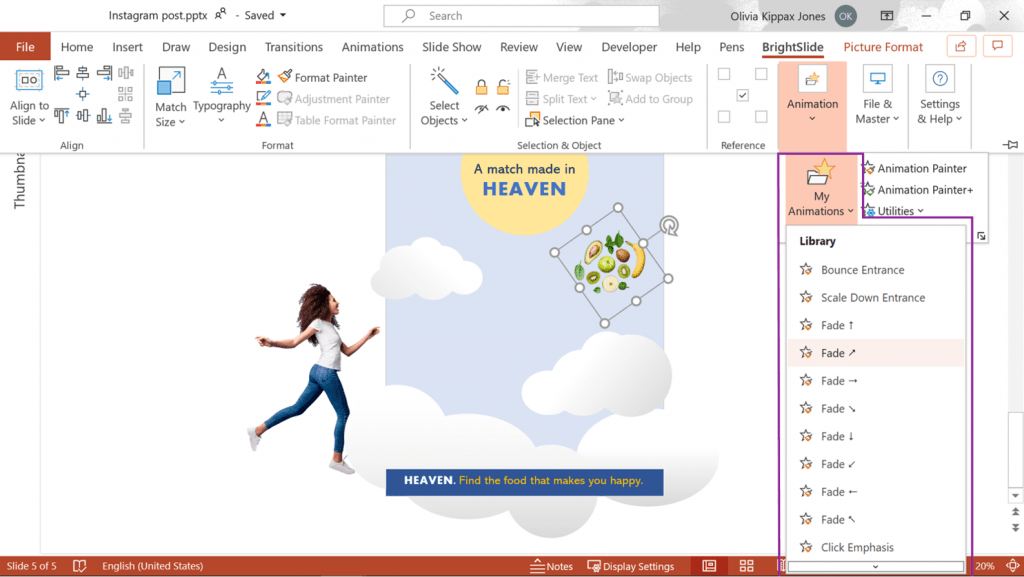Click the lock objects padlock icon

482,87
